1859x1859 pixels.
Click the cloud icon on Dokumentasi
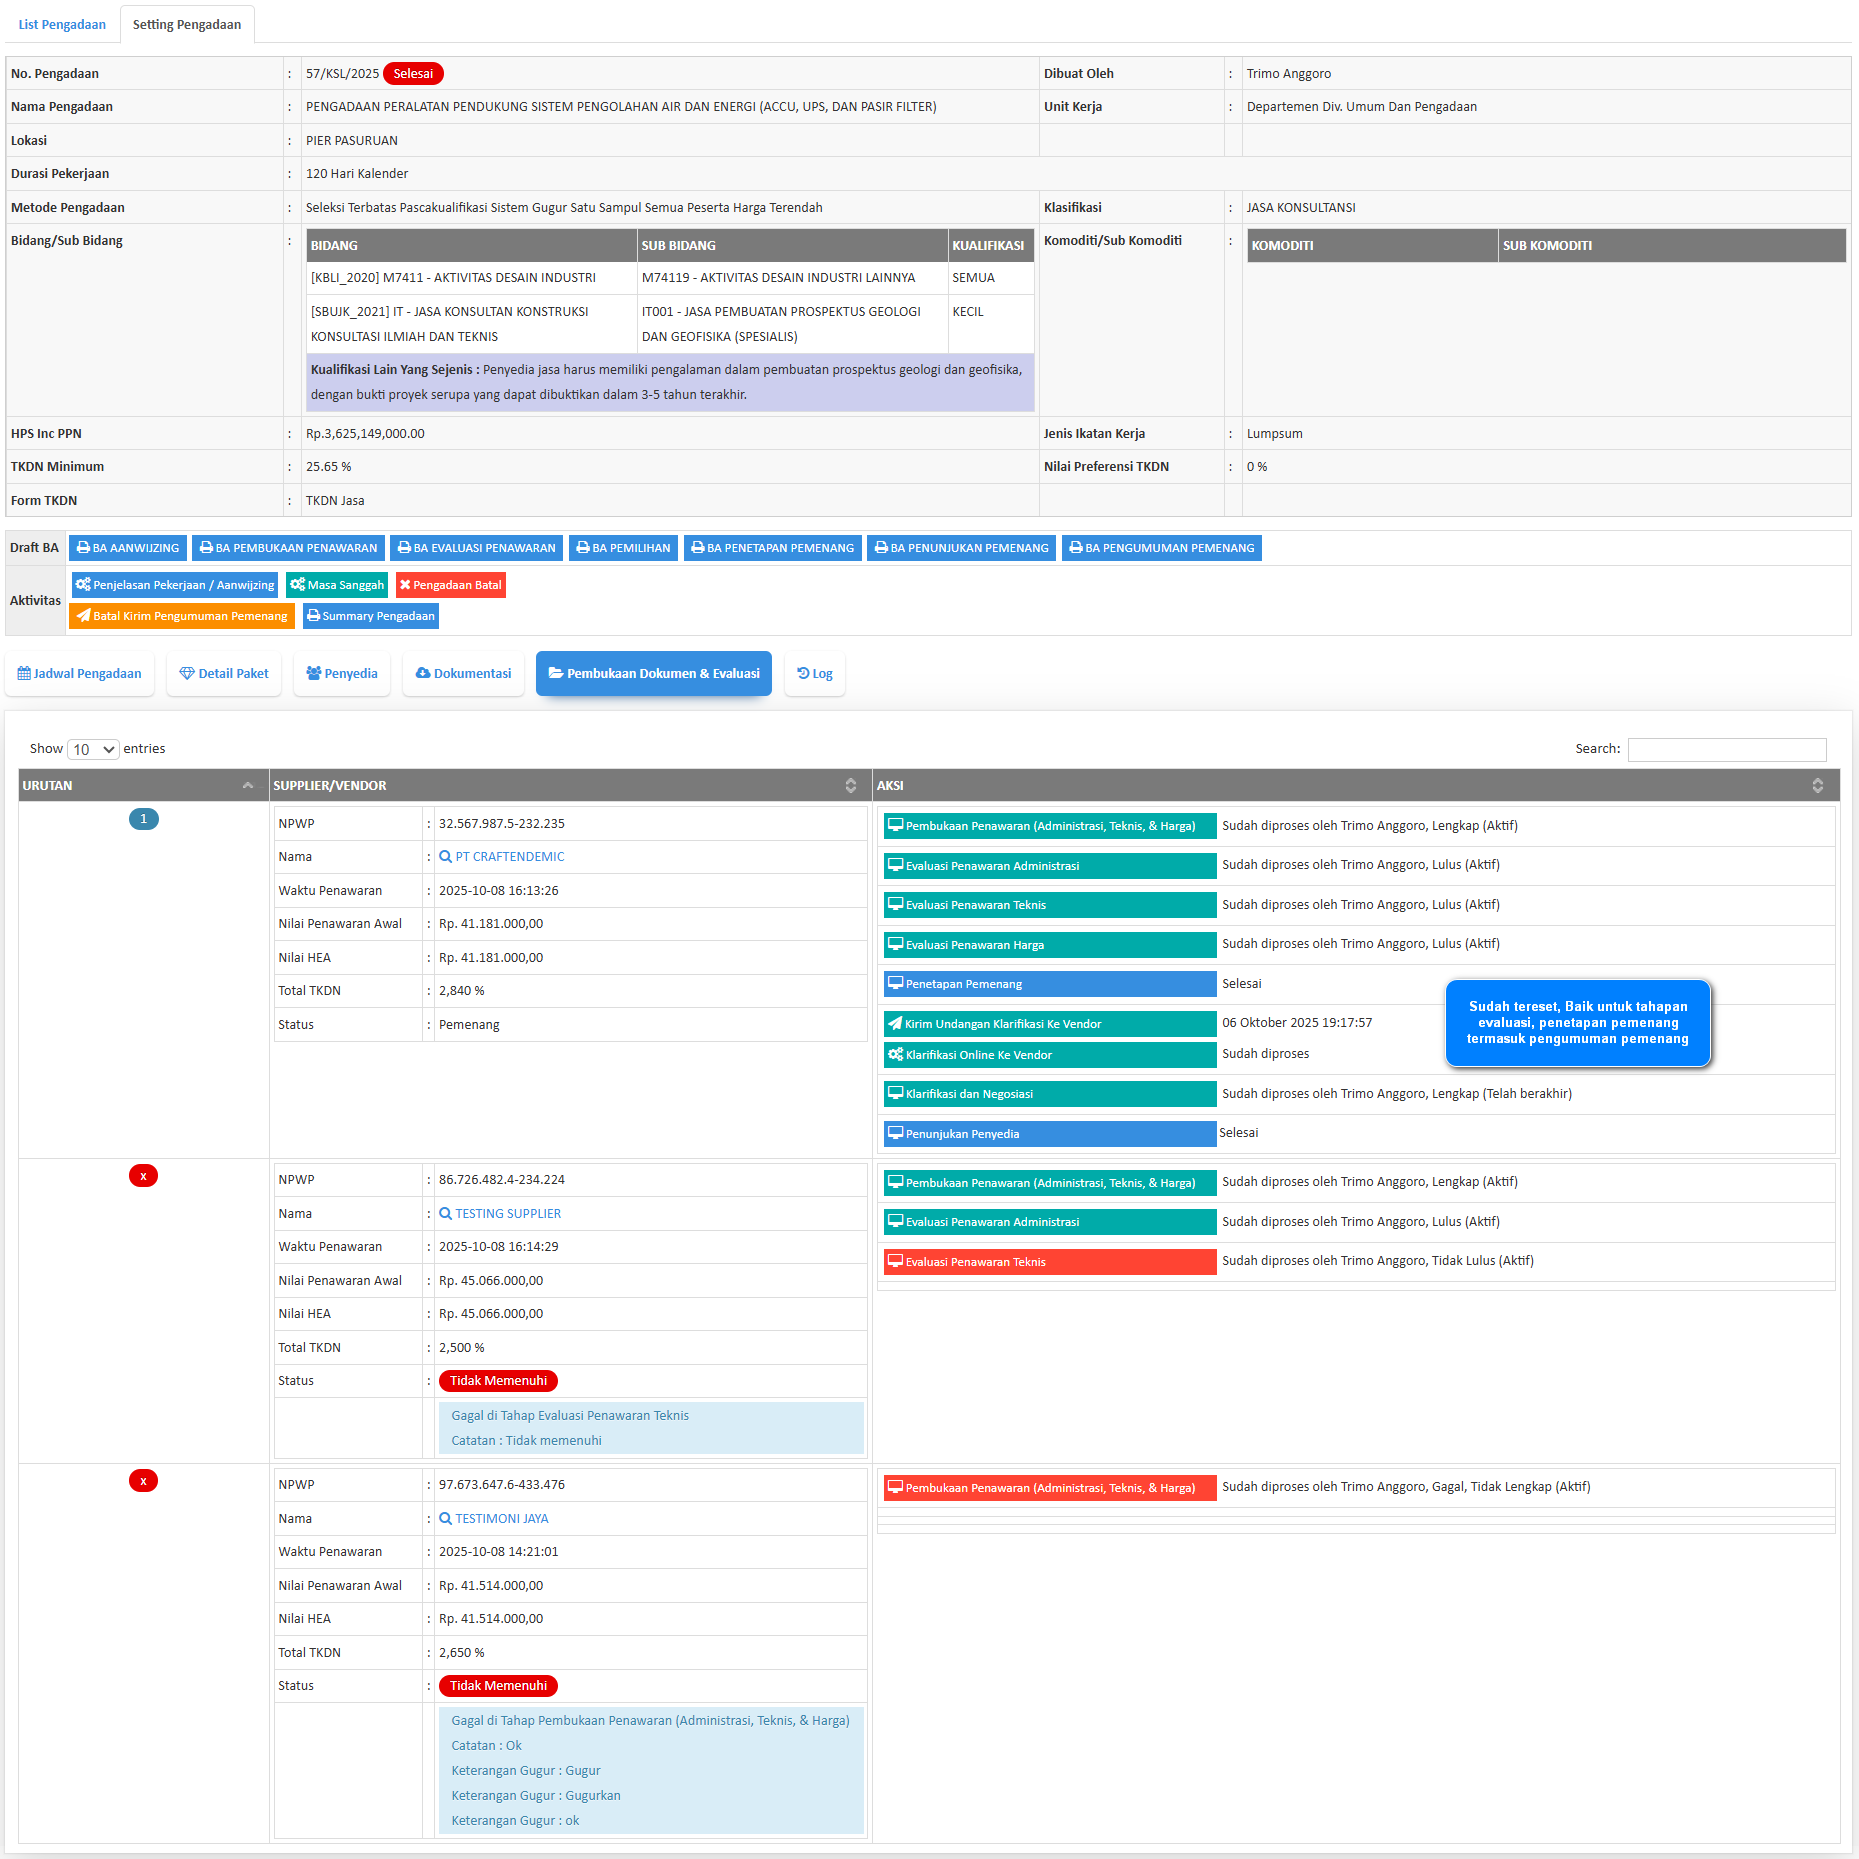tap(423, 674)
